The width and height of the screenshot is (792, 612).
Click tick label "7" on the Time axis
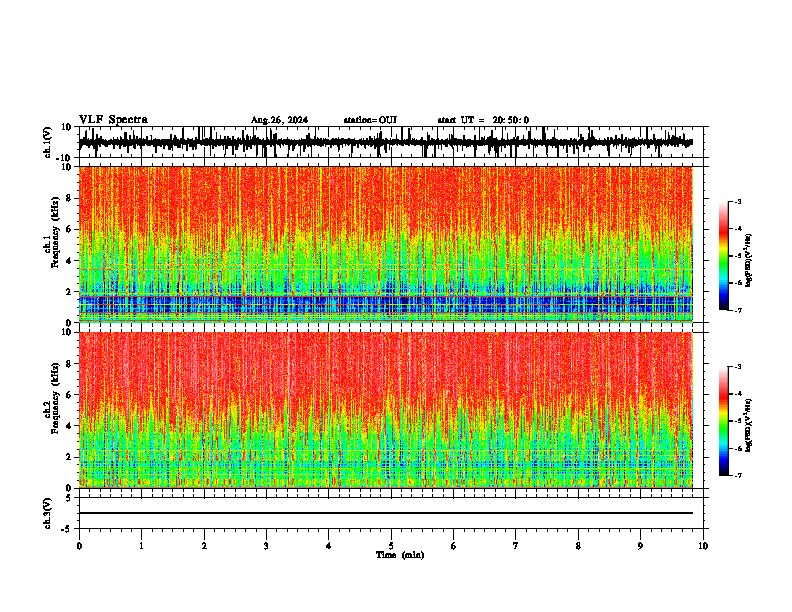(x=516, y=546)
